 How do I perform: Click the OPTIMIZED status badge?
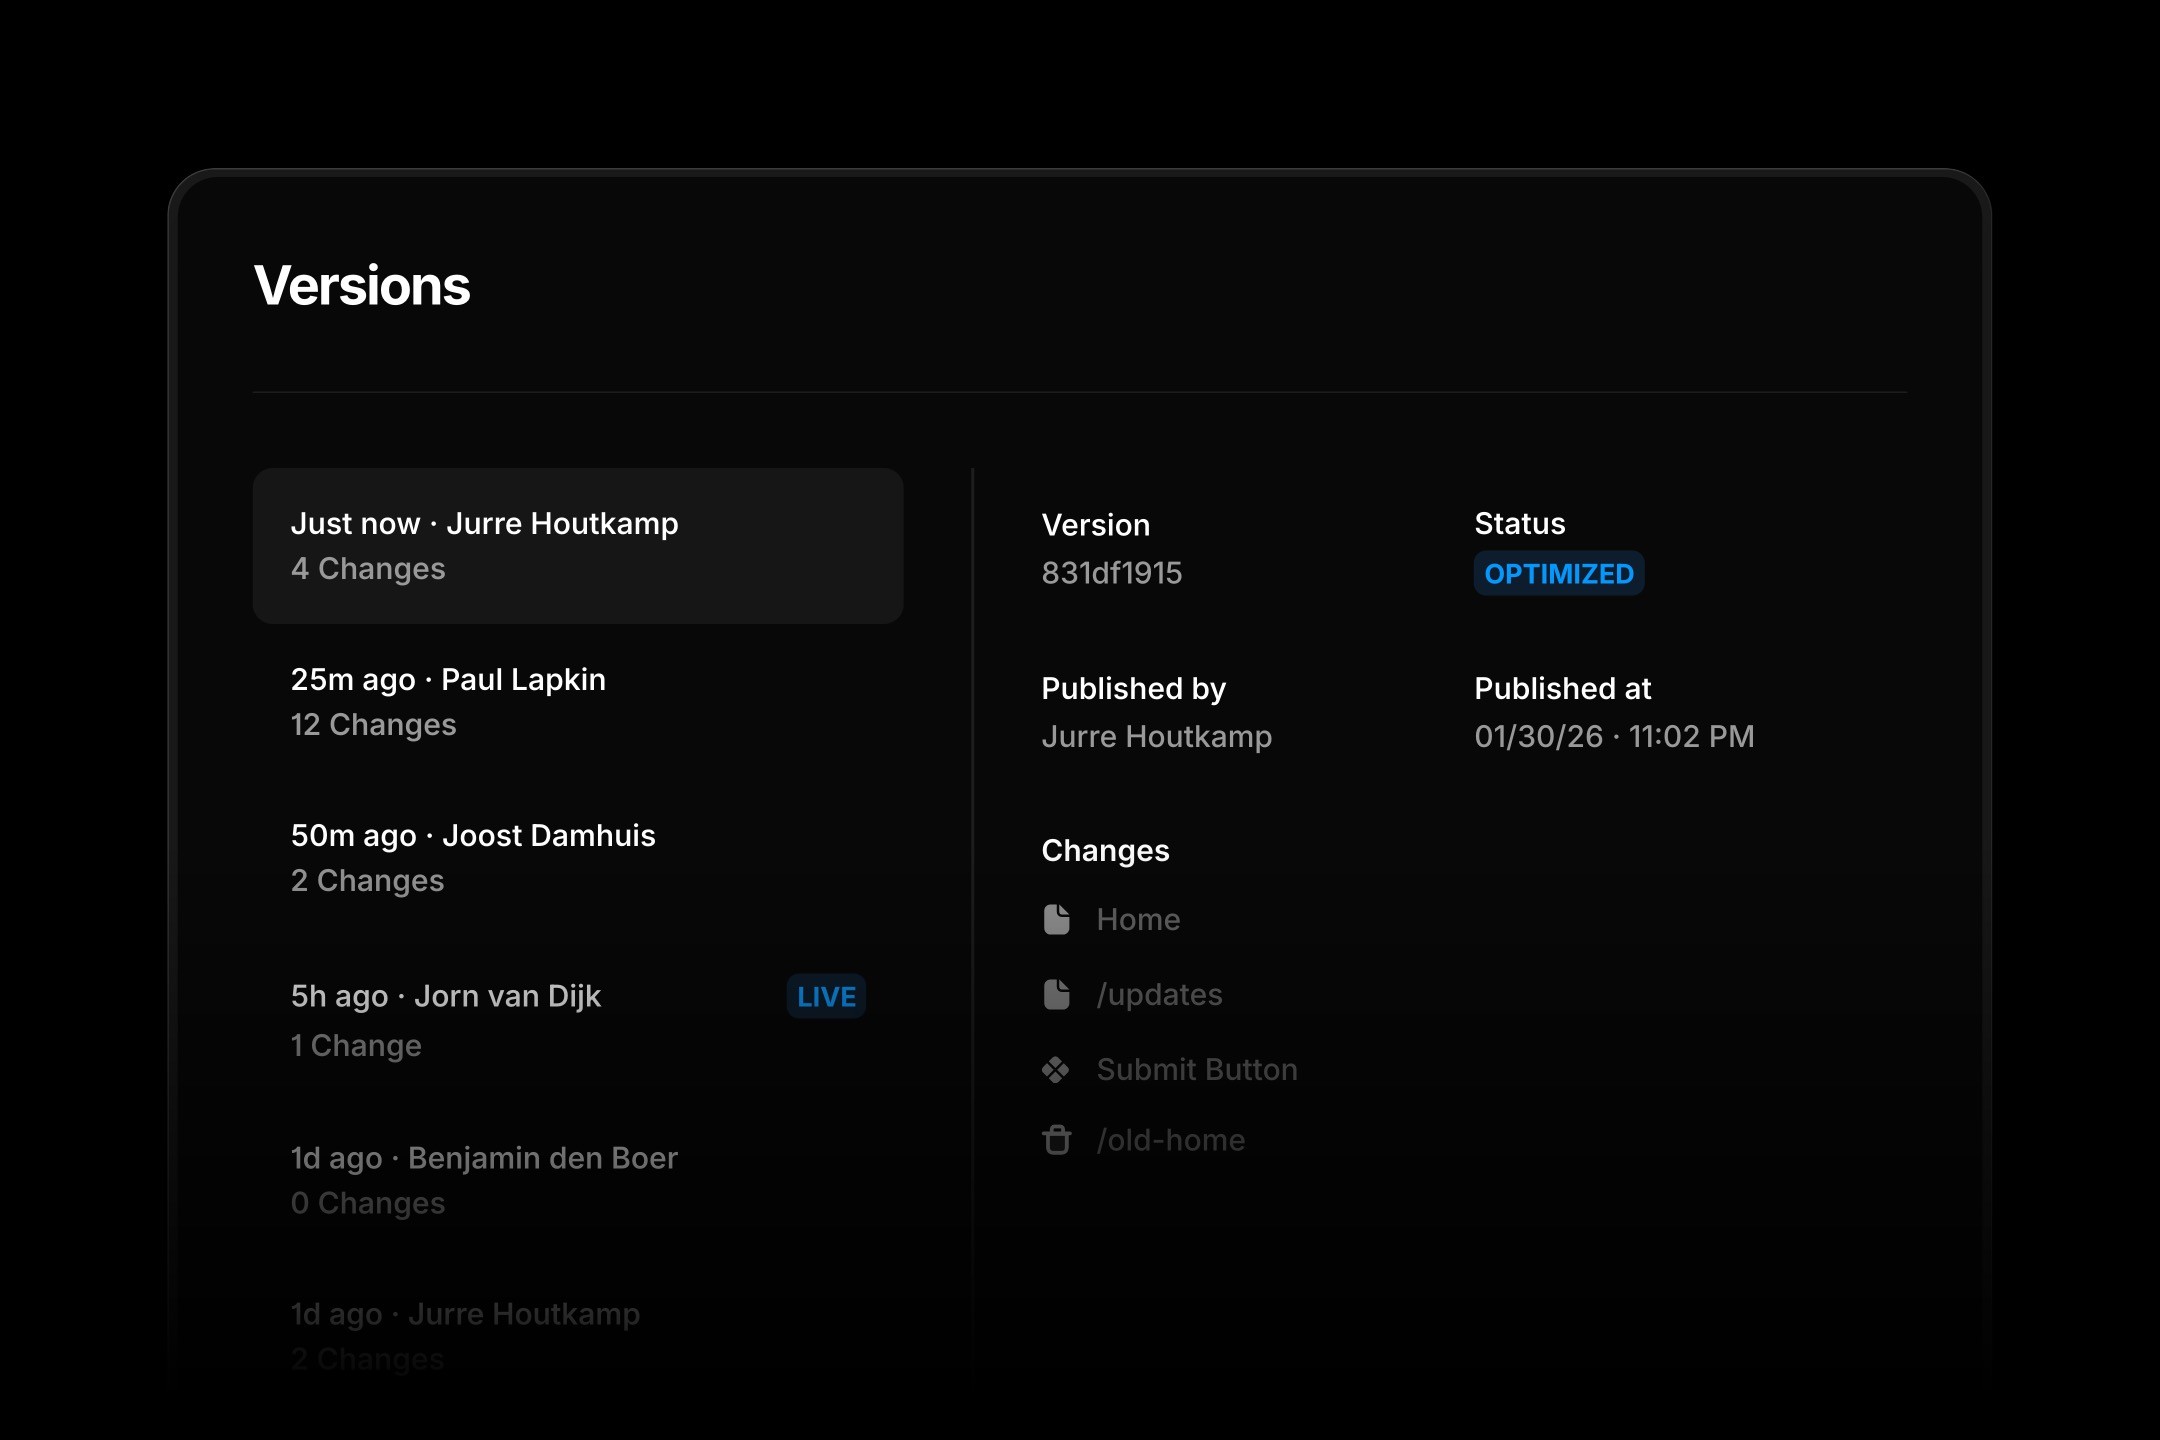tap(1559, 573)
